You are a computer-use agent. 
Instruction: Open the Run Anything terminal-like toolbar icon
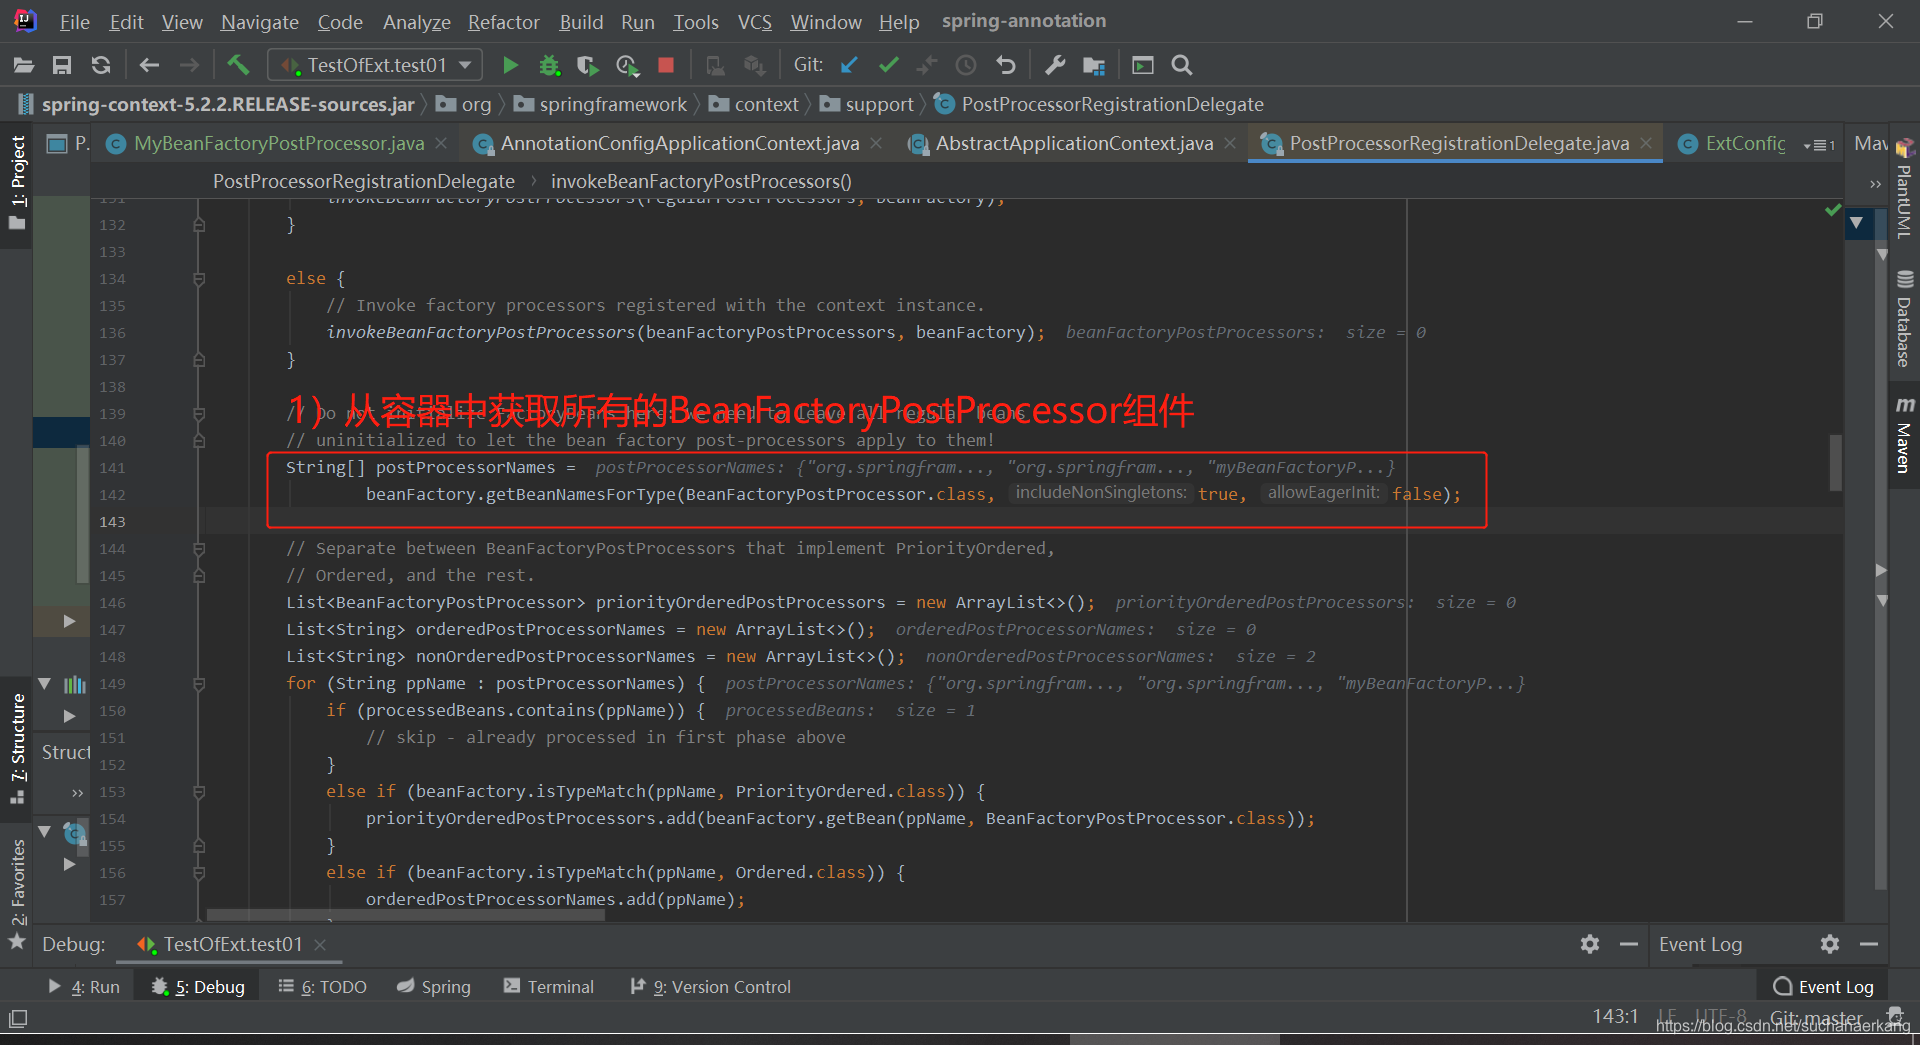coord(1143,65)
